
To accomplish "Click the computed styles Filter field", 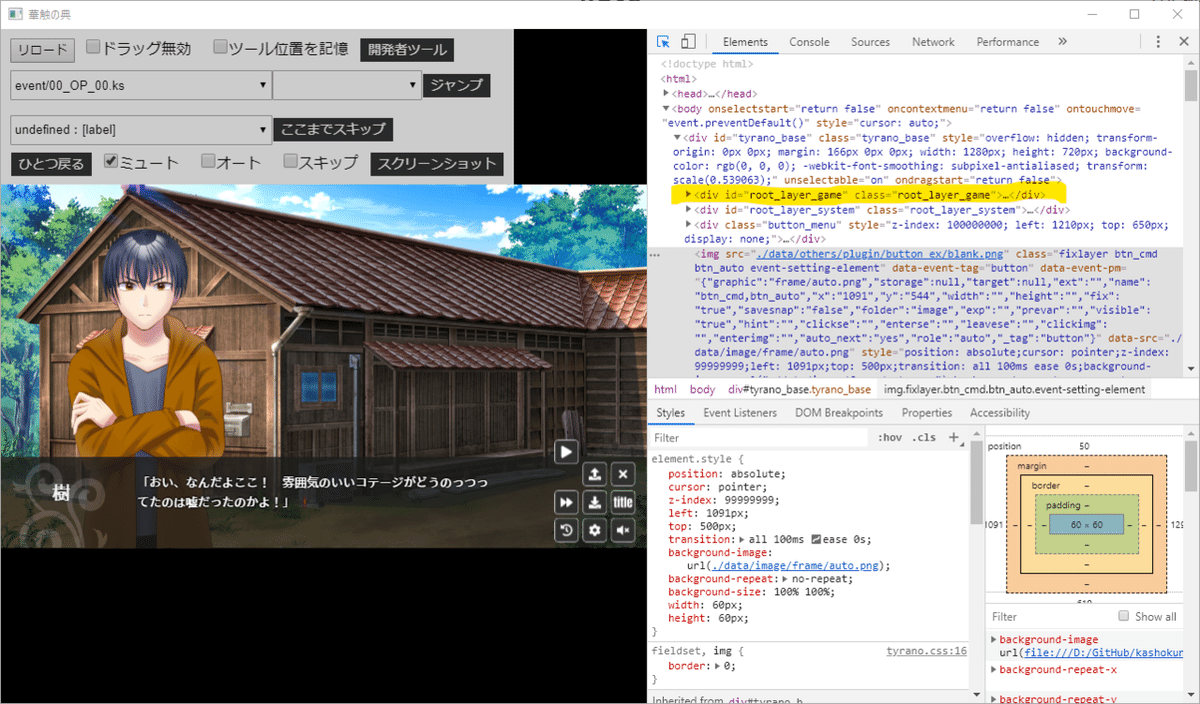I will [1050, 616].
